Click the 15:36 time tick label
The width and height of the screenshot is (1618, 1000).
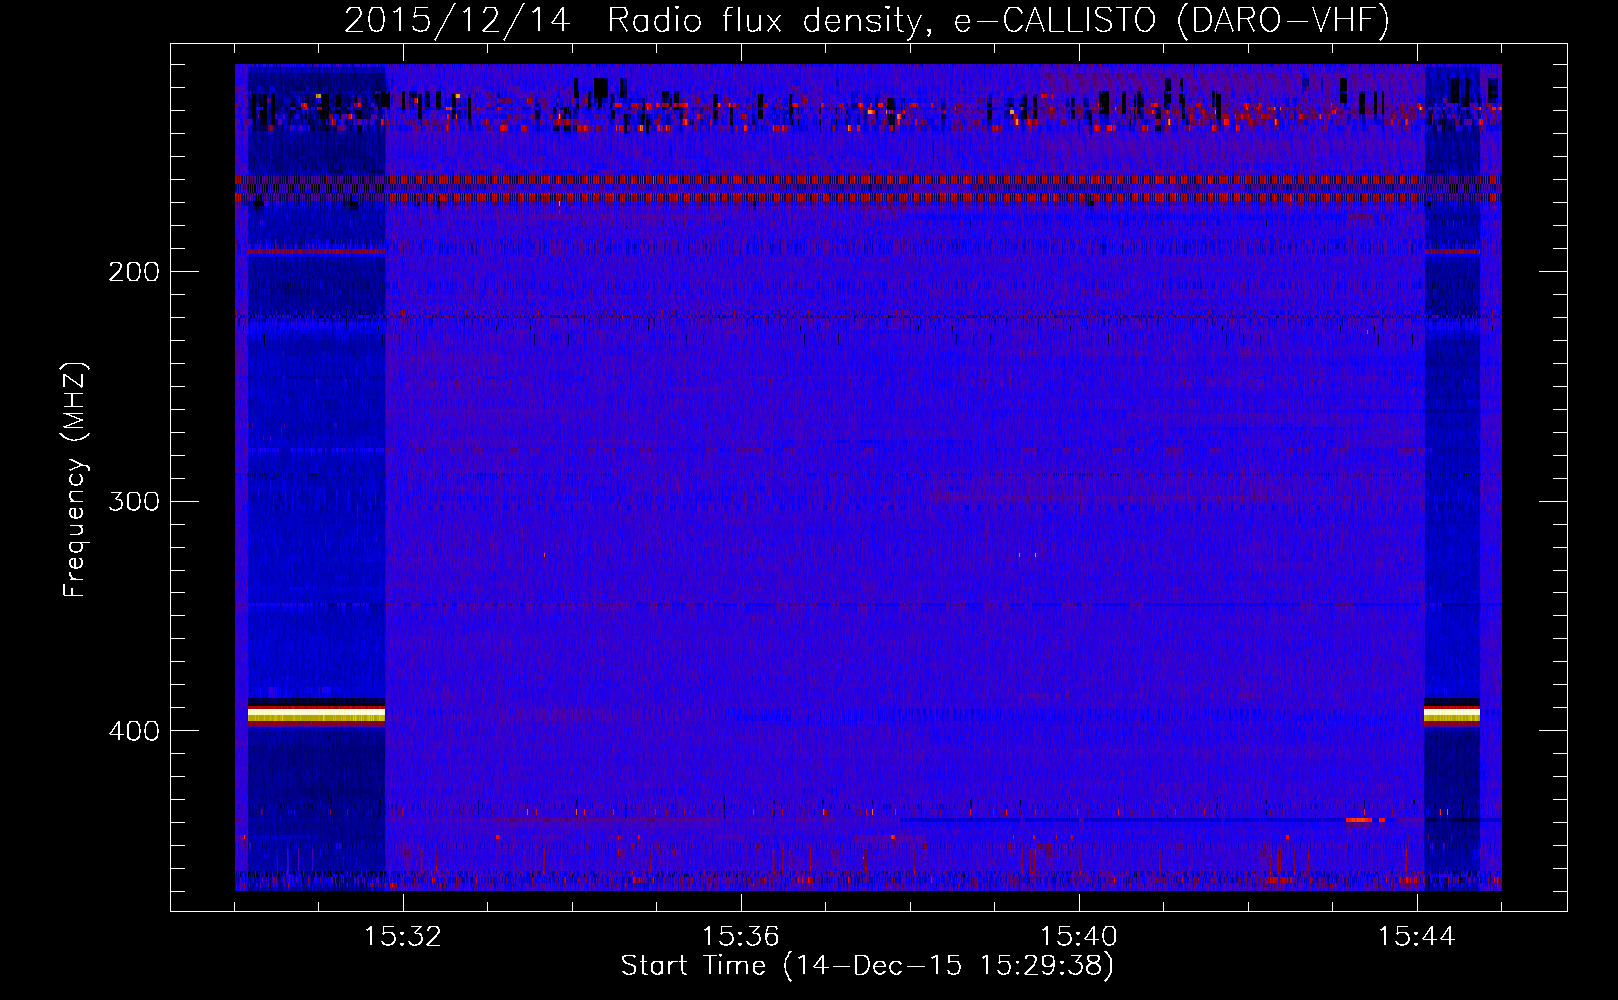pos(741,937)
